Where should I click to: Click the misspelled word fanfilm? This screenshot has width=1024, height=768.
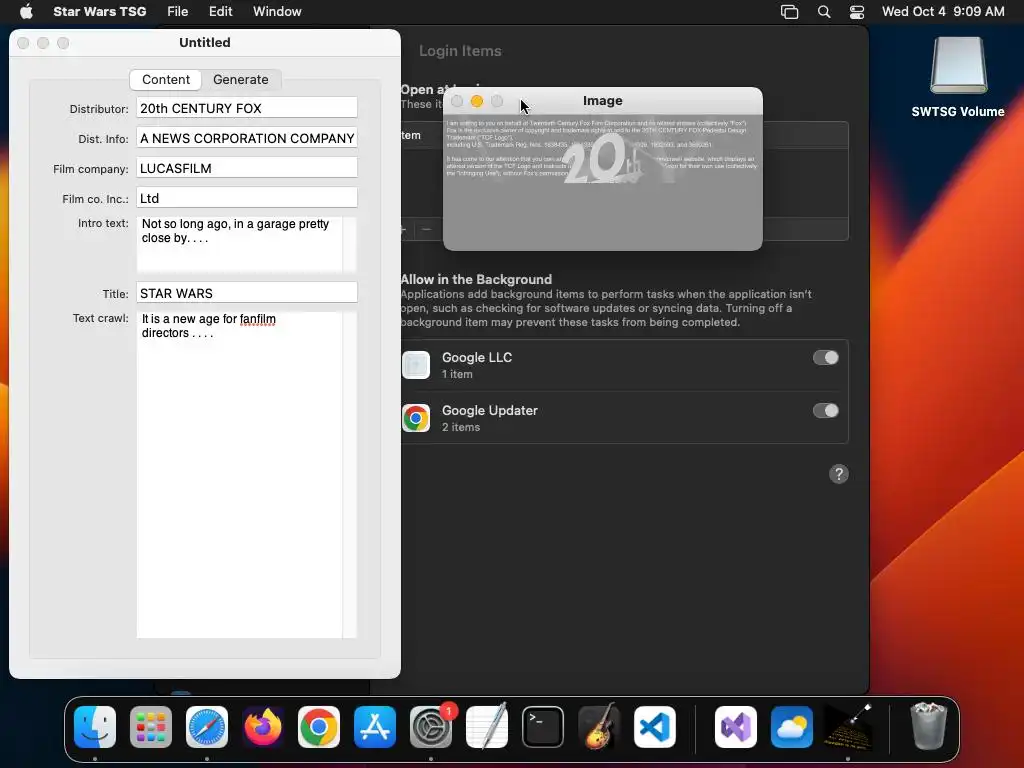point(257,319)
